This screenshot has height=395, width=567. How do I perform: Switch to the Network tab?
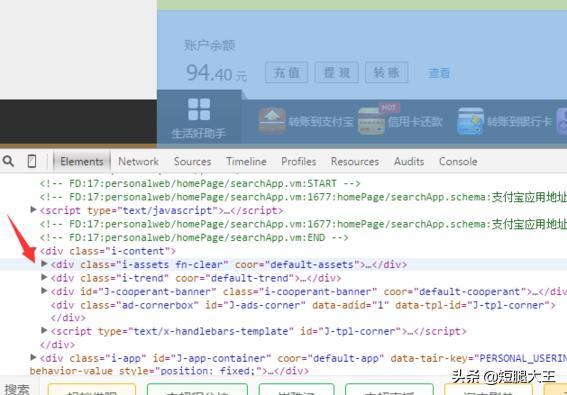[138, 161]
